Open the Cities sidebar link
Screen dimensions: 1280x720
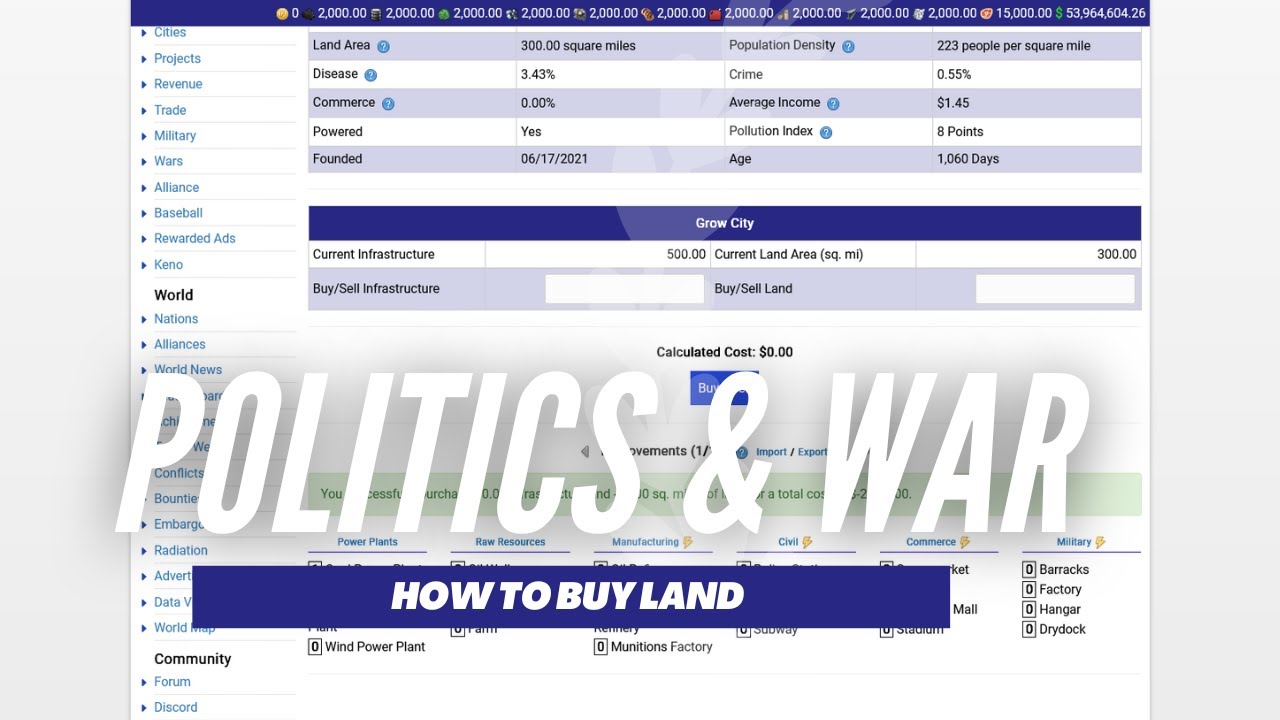170,32
